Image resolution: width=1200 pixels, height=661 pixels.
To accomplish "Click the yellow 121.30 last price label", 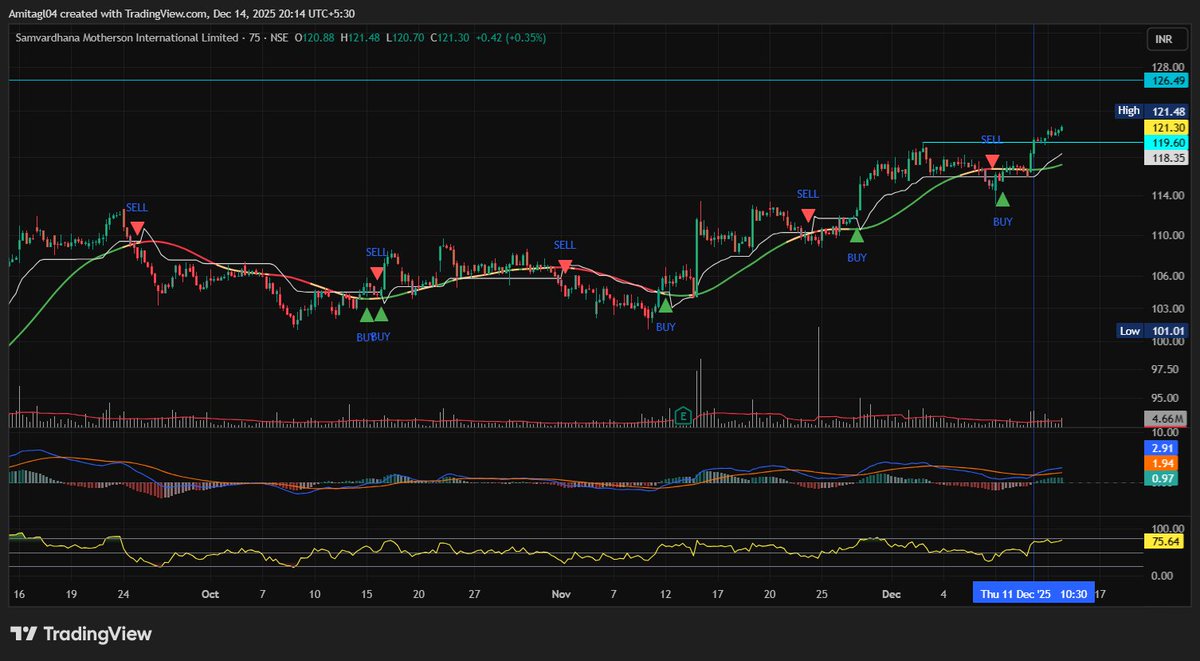I will point(1165,128).
